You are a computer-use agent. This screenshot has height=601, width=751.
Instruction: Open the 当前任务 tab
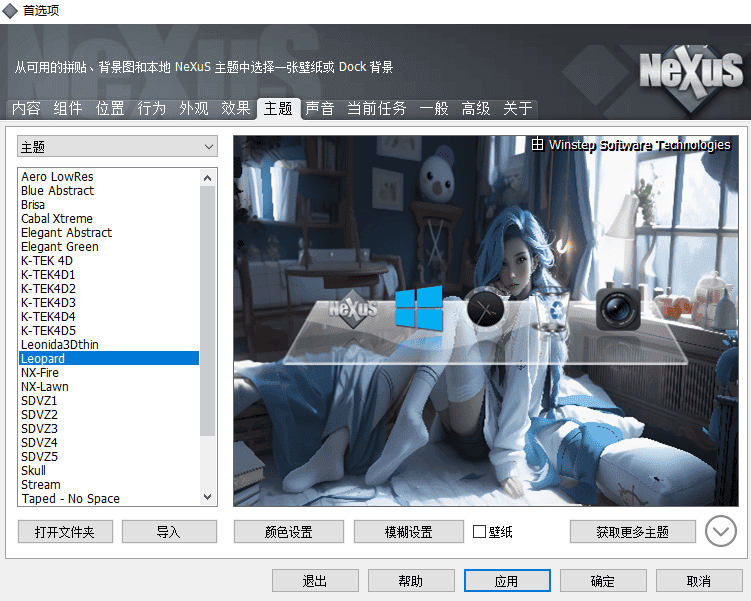click(x=376, y=108)
